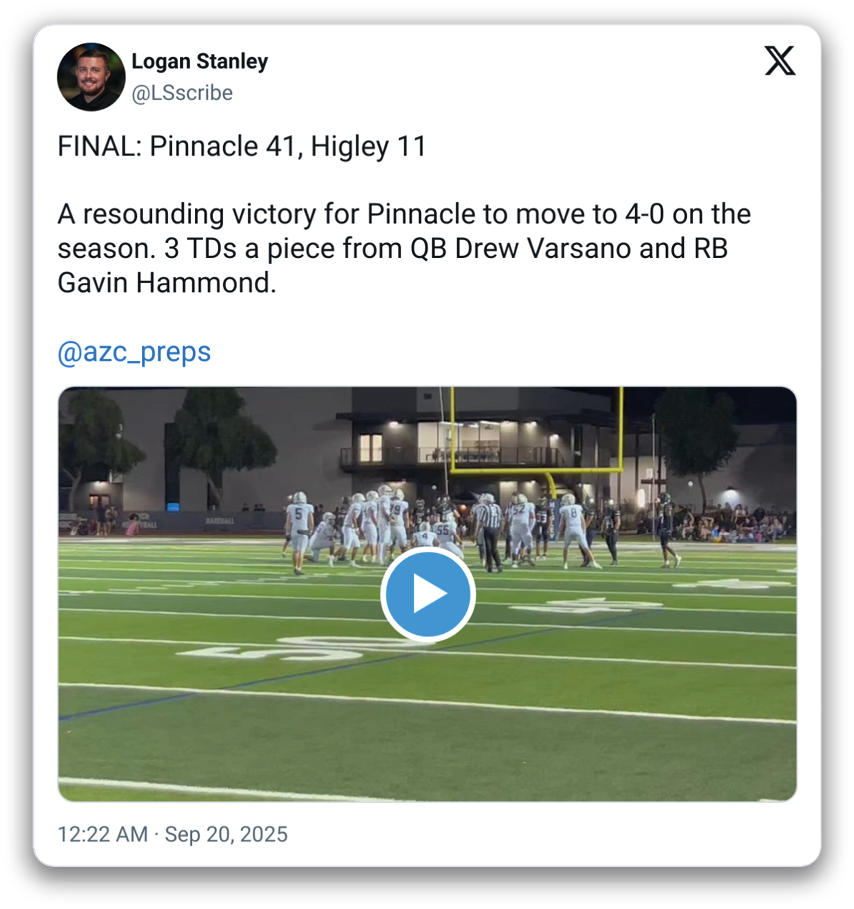The height and width of the screenshot is (909, 854).
Task: Follow the @azc_preps mention link
Action: pyautogui.click(x=134, y=352)
